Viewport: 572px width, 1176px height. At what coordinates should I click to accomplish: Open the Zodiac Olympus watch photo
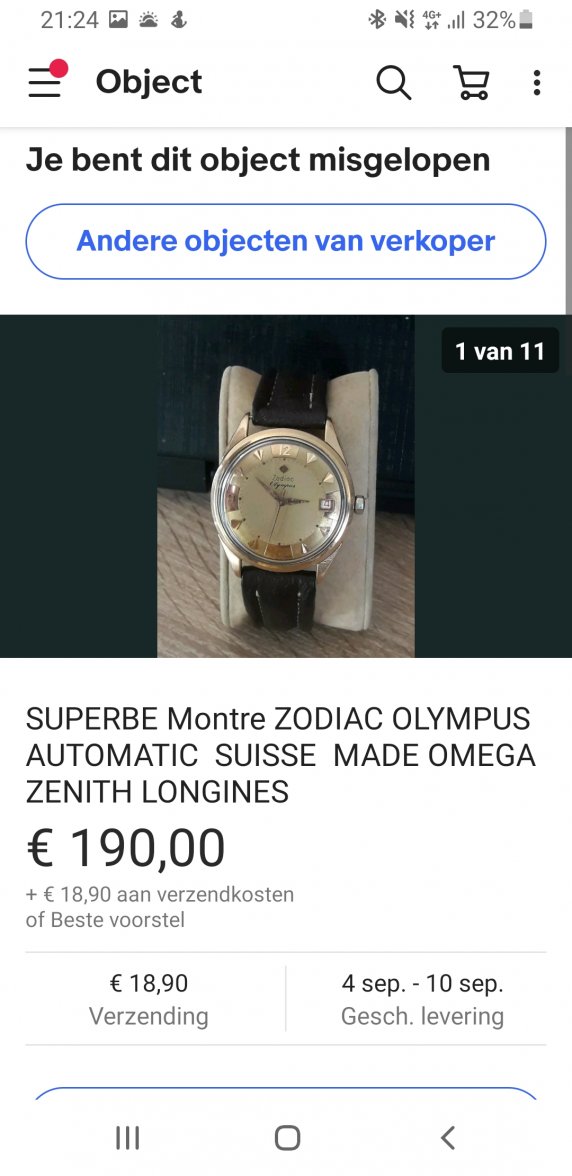click(x=286, y=486)
